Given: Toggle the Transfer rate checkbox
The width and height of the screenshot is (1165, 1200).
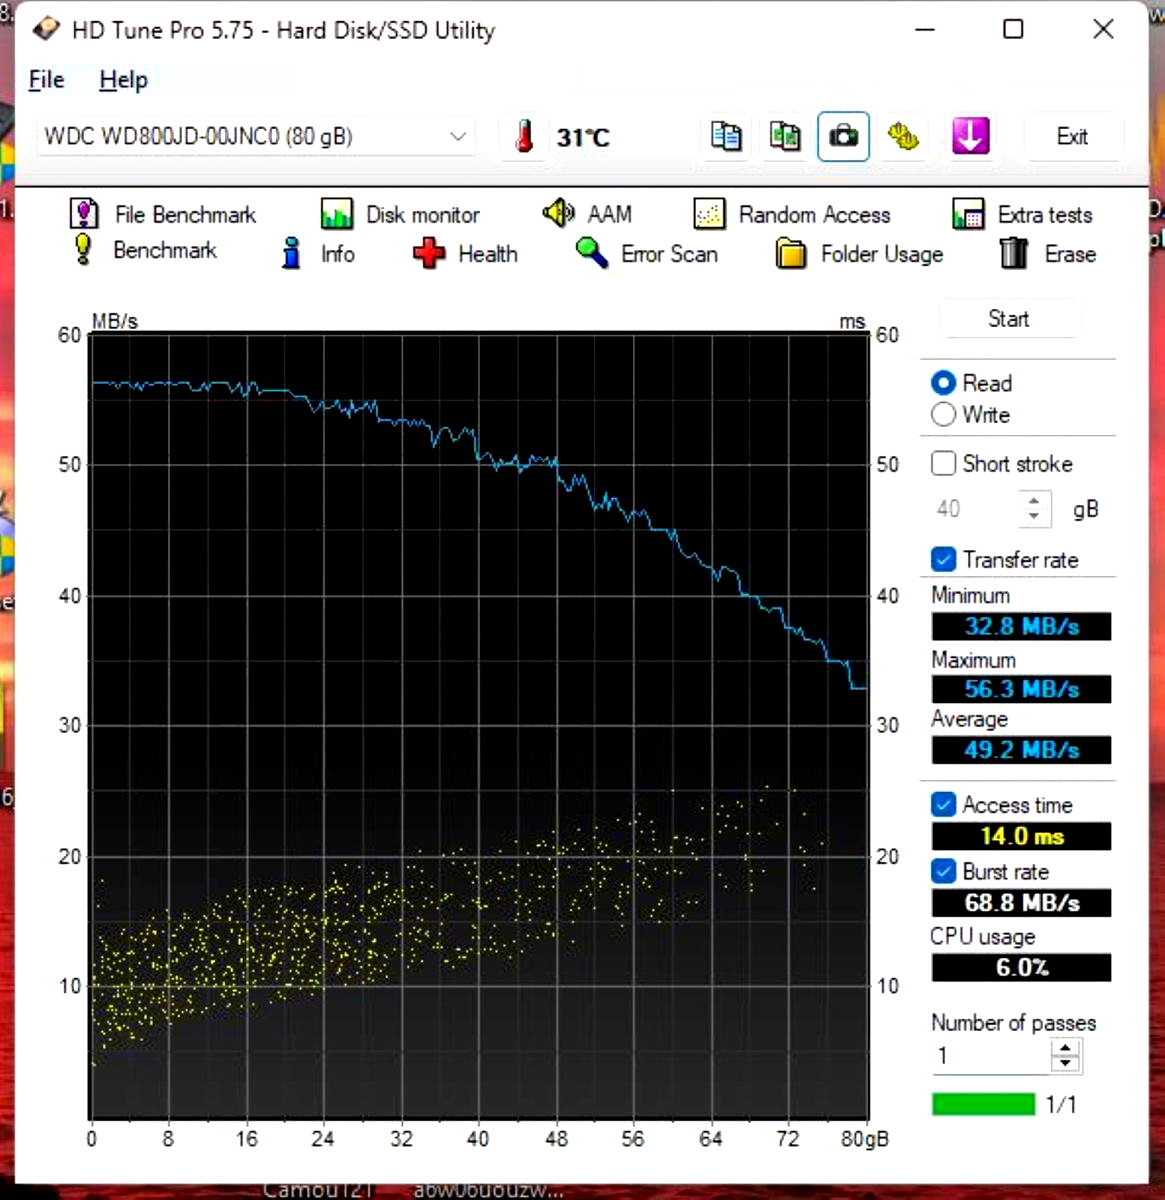Looking at the screenshot, I should (943, 559).
